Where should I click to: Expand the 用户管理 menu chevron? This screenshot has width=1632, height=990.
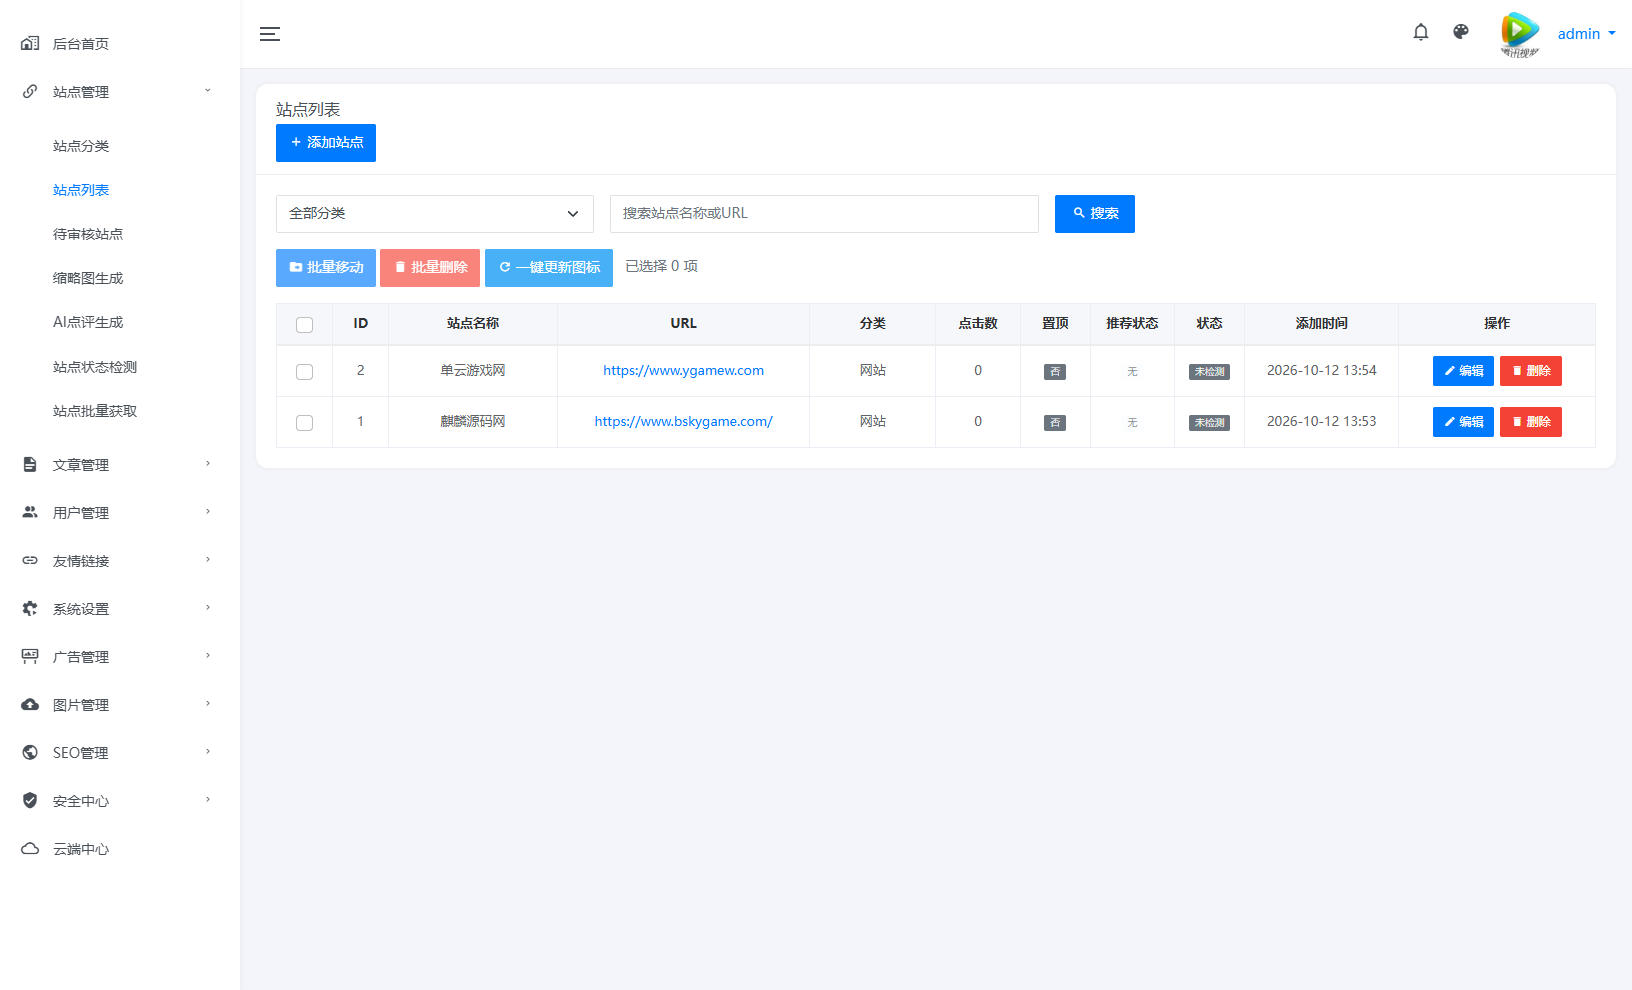(208, 512)
